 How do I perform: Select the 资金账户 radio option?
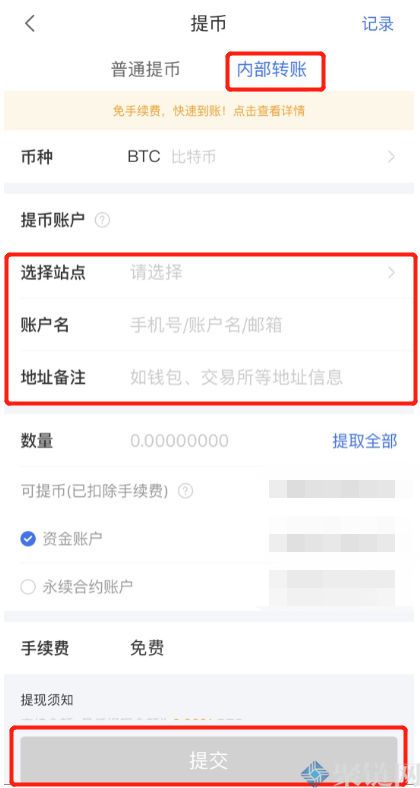tap(28, 539)
